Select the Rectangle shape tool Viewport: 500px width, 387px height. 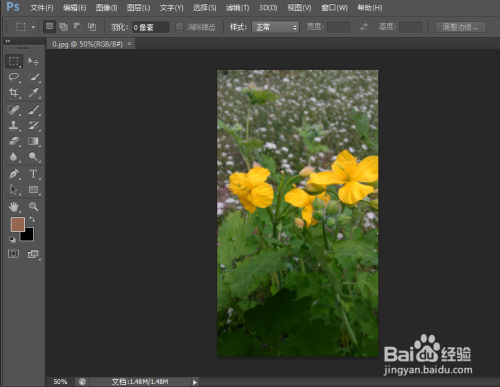33,189
